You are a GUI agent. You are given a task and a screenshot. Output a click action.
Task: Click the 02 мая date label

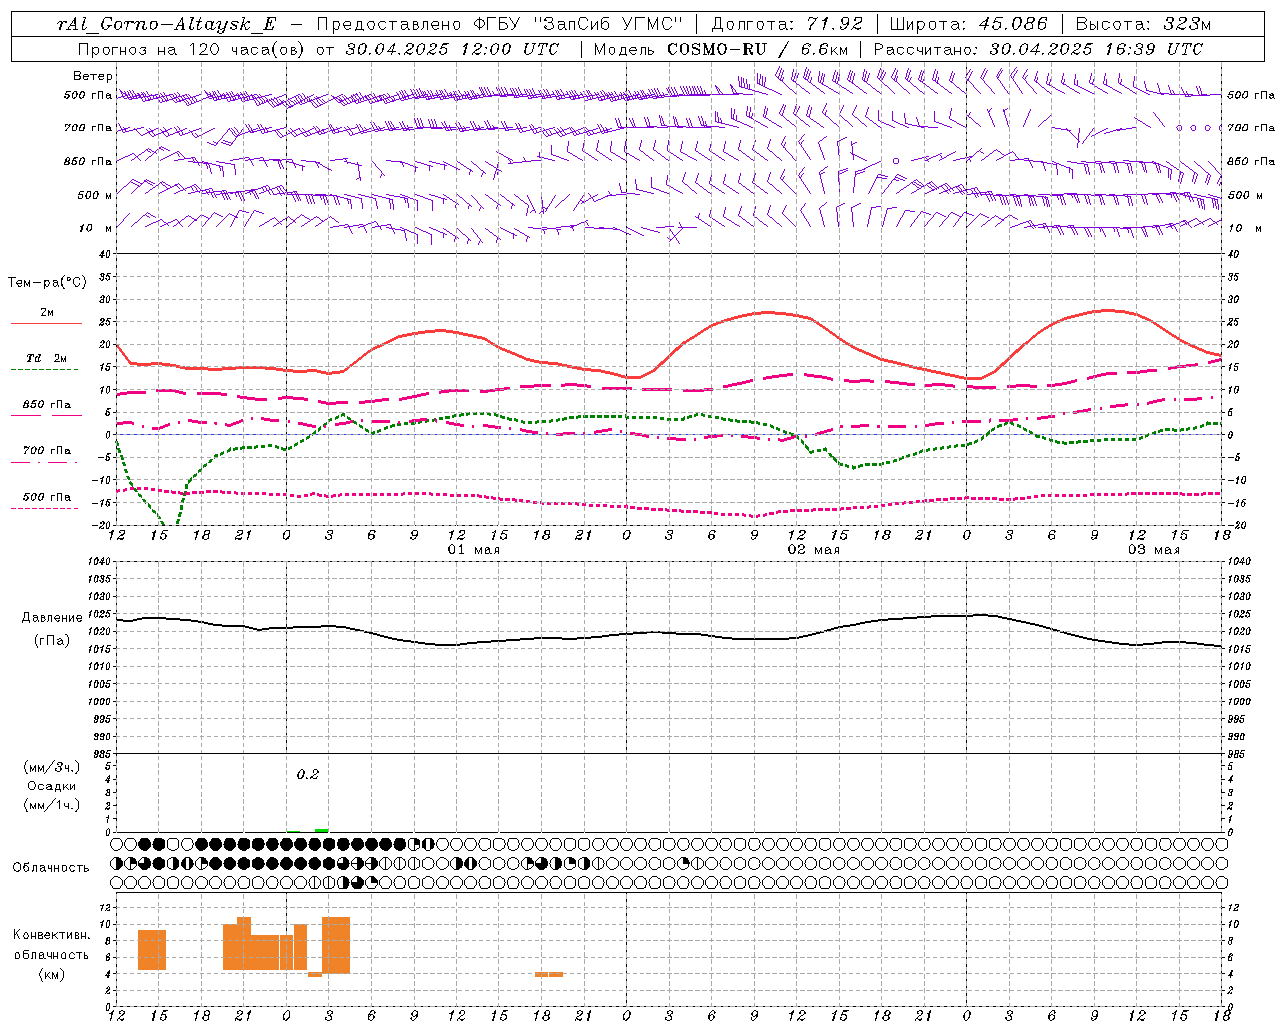click(814, 550)
